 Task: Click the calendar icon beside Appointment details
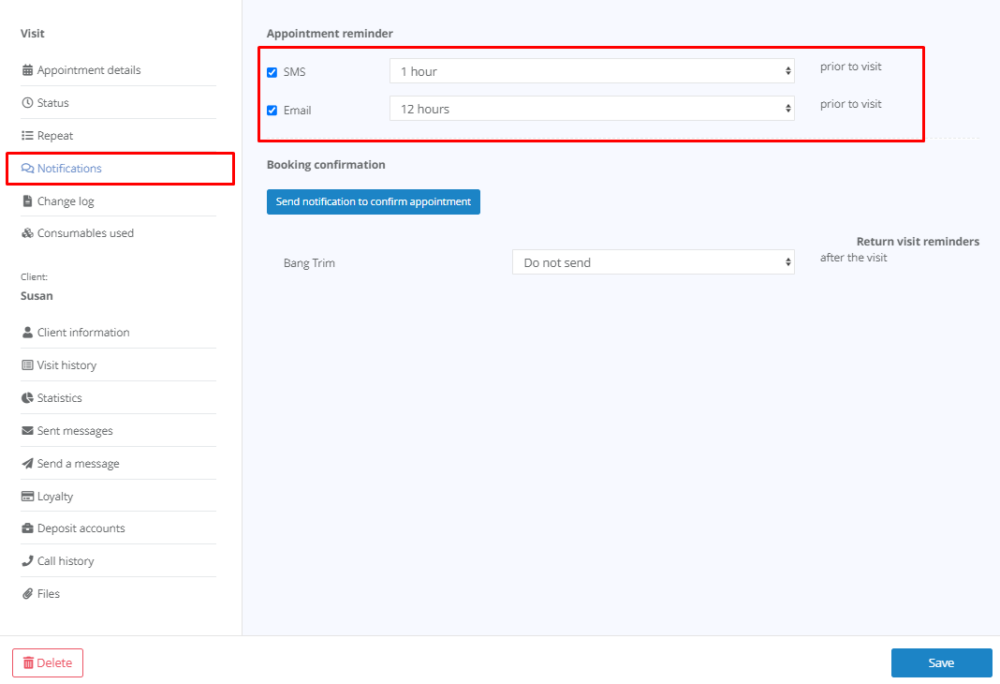tap(27, 70)
